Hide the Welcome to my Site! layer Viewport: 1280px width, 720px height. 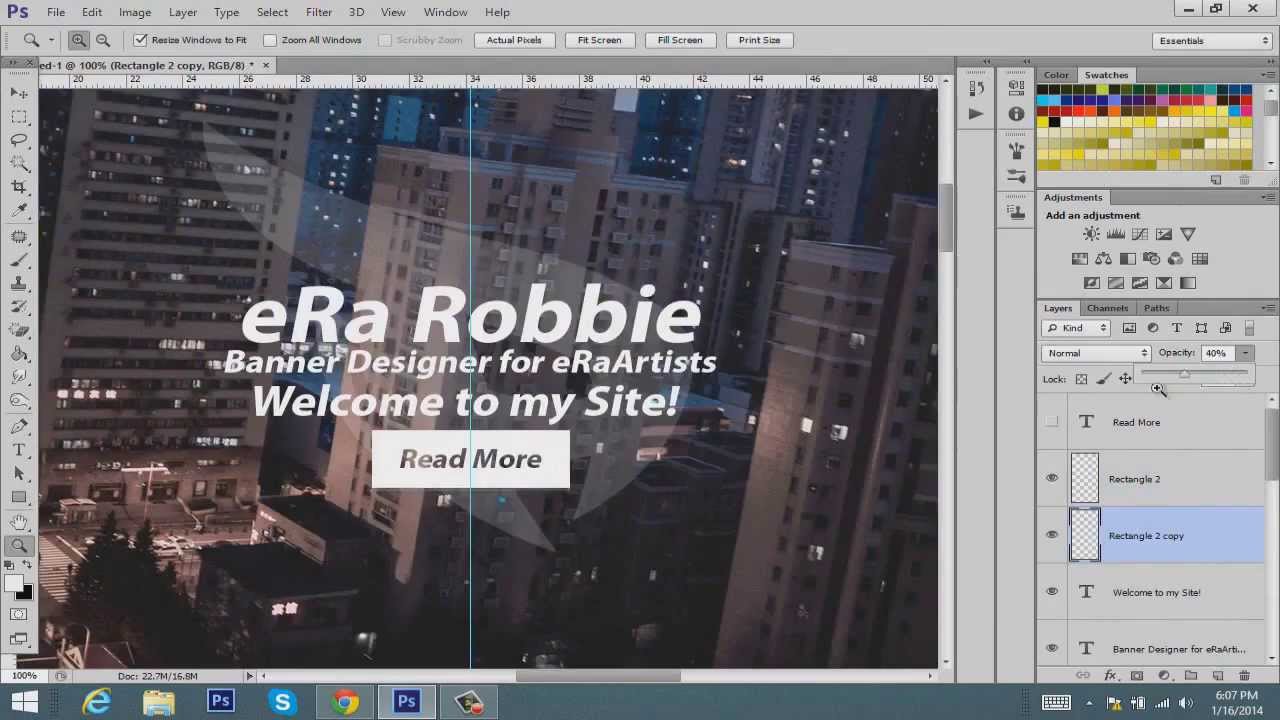click(1051, 592)
